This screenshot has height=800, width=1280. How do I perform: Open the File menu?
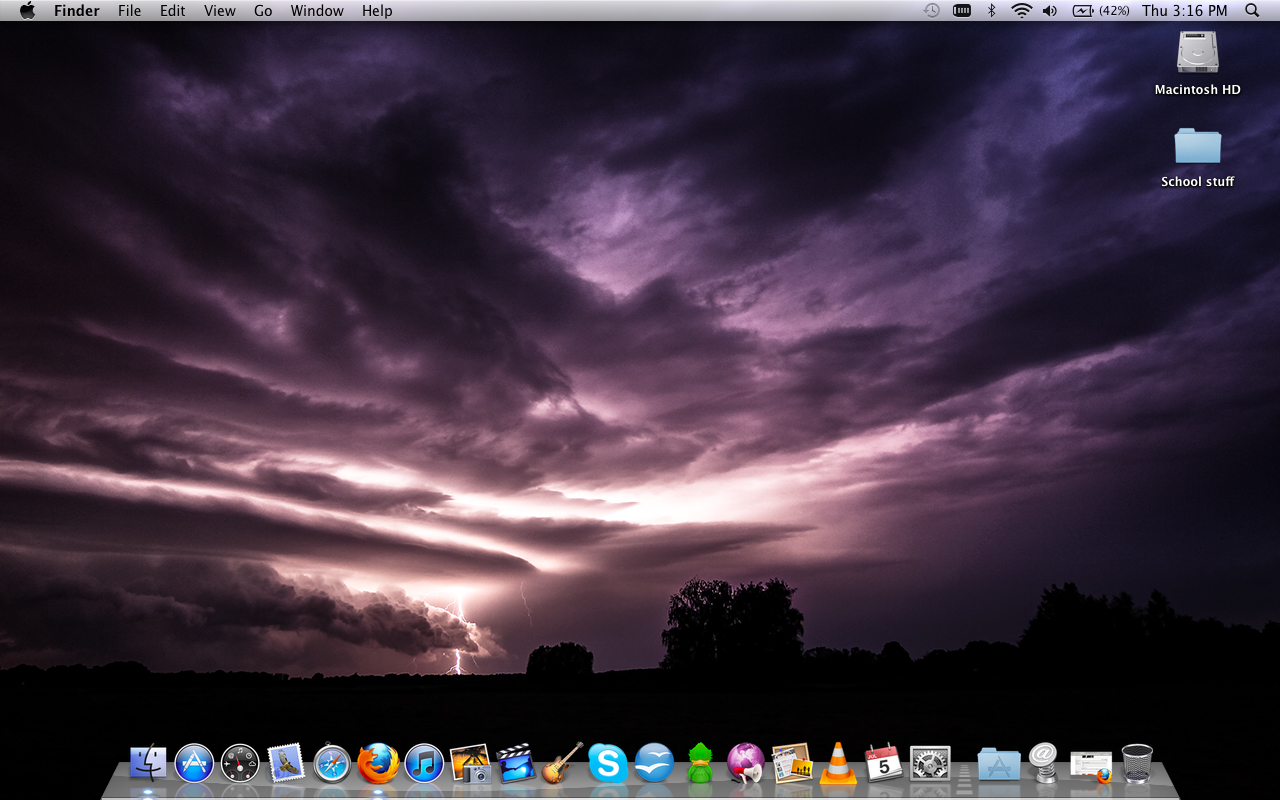(129, 11)
